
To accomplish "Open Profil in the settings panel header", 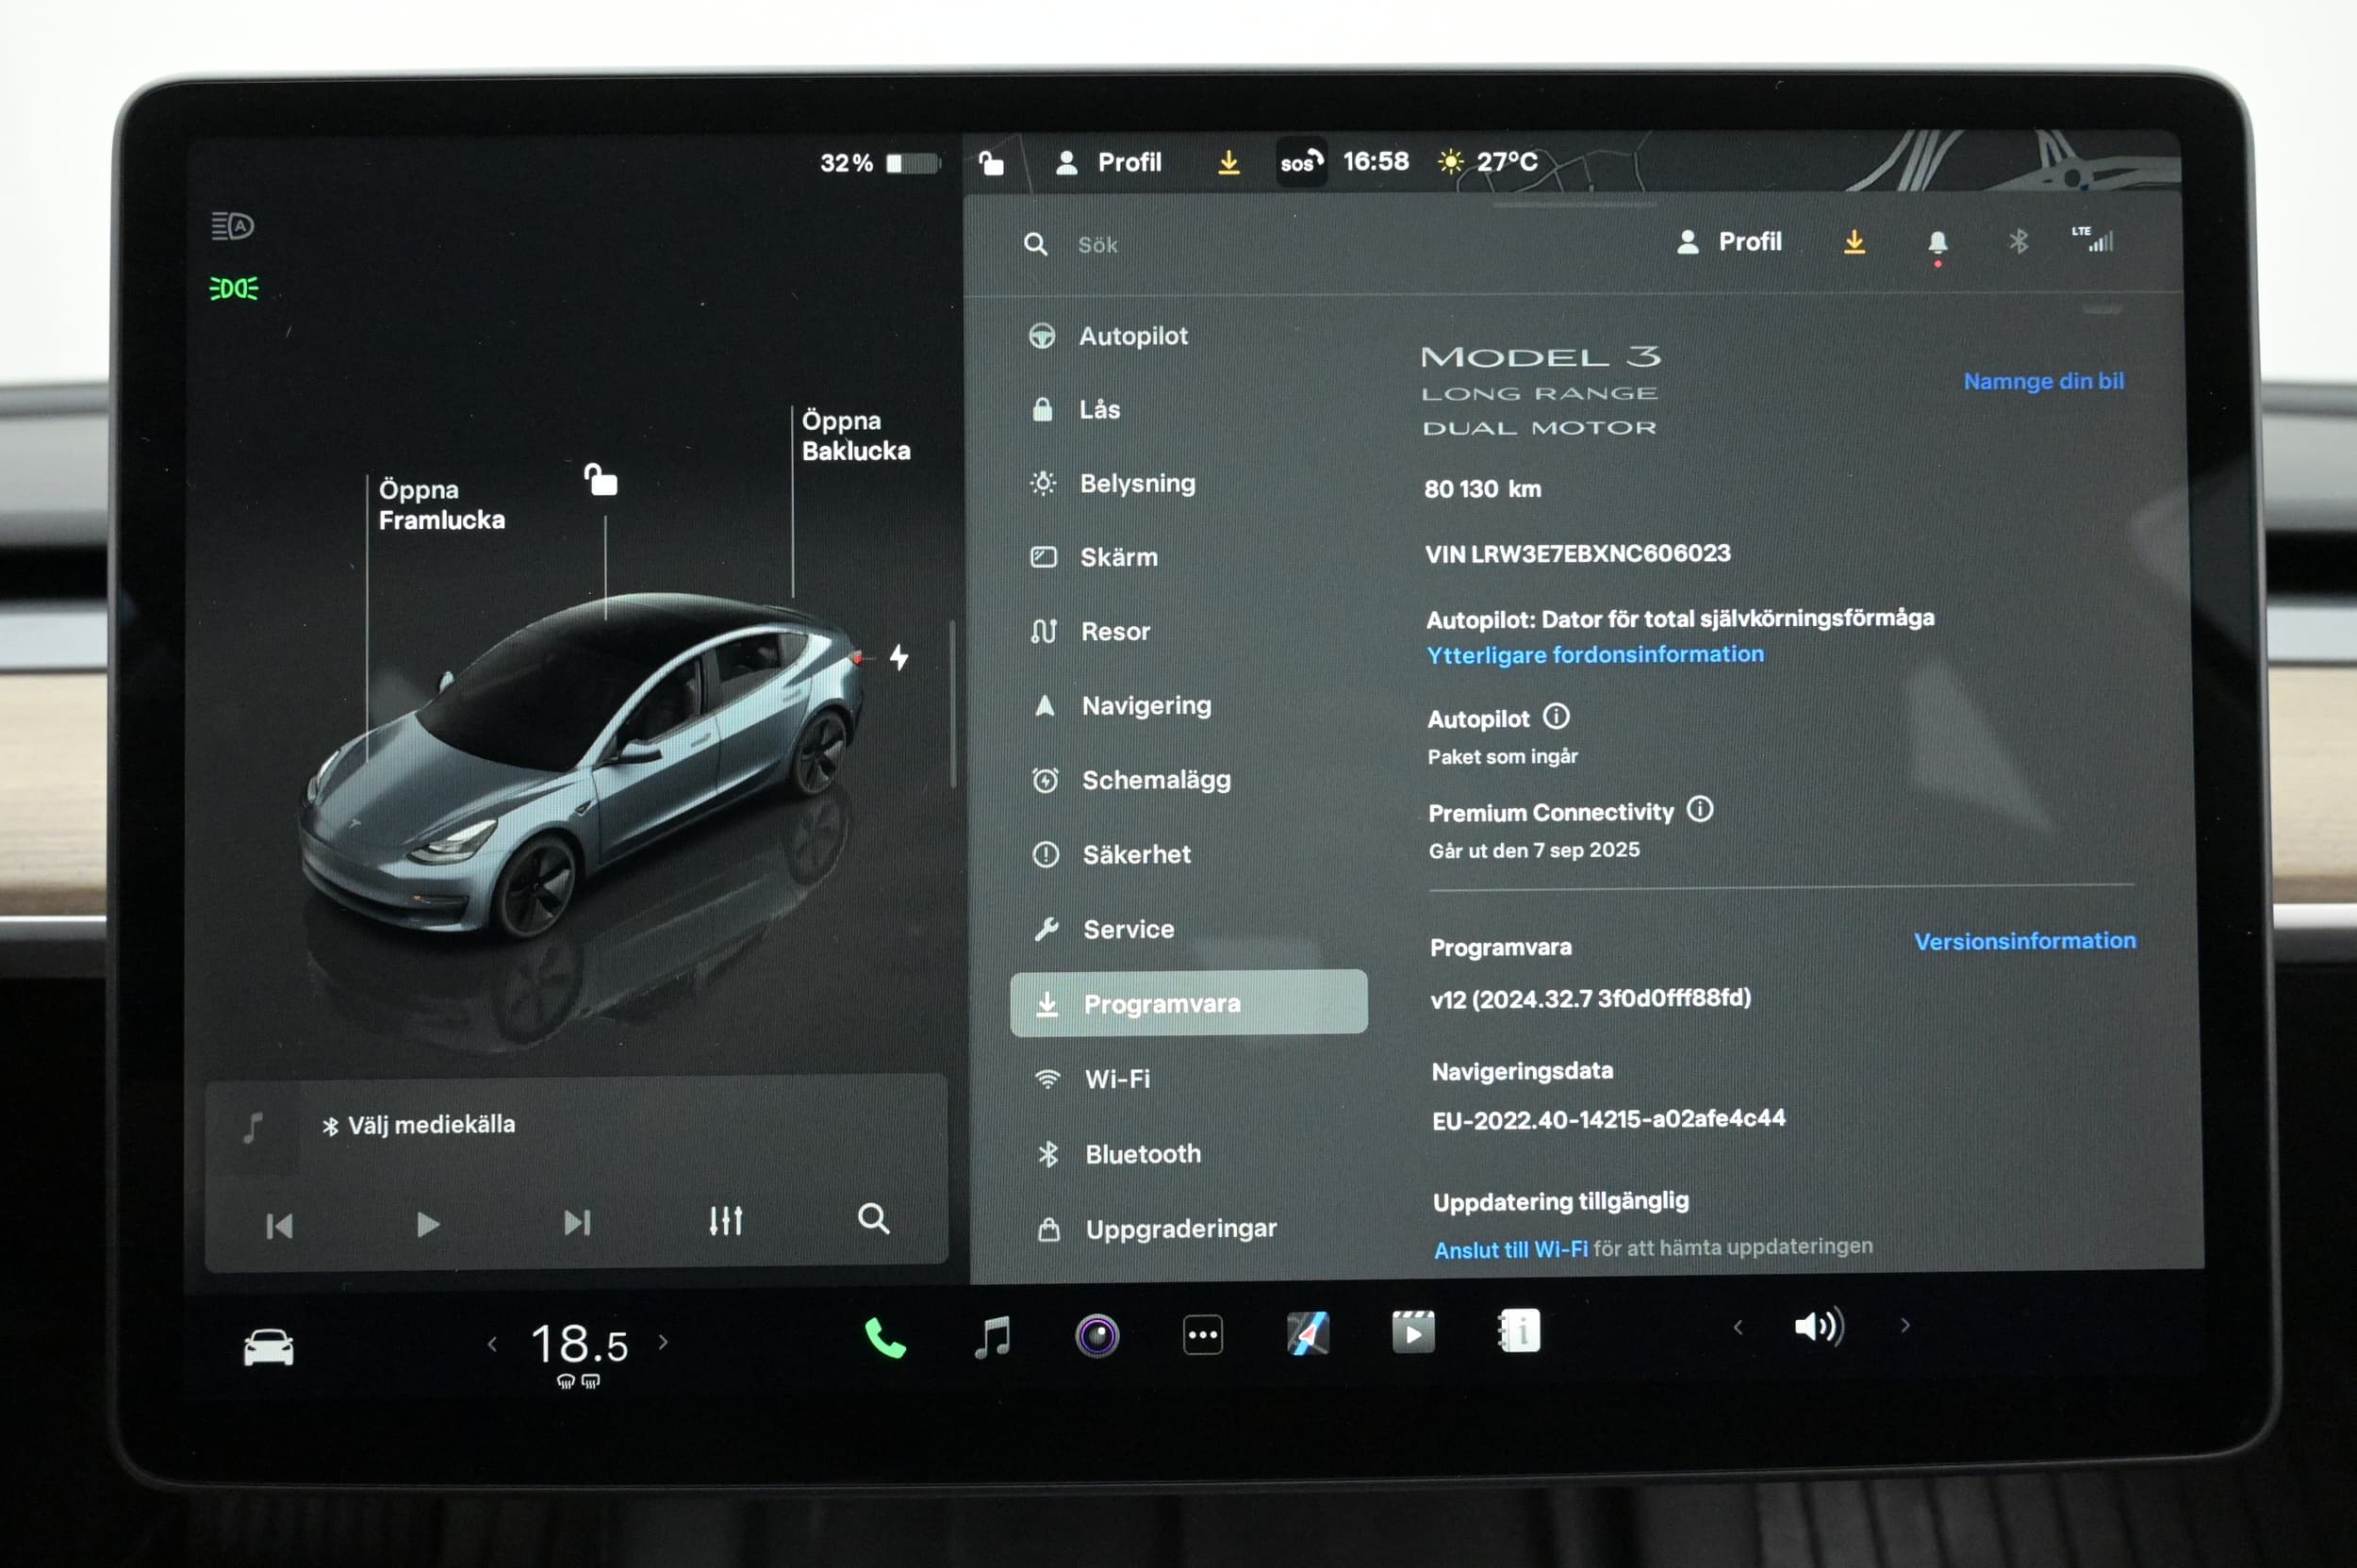I will [1729, 242].
